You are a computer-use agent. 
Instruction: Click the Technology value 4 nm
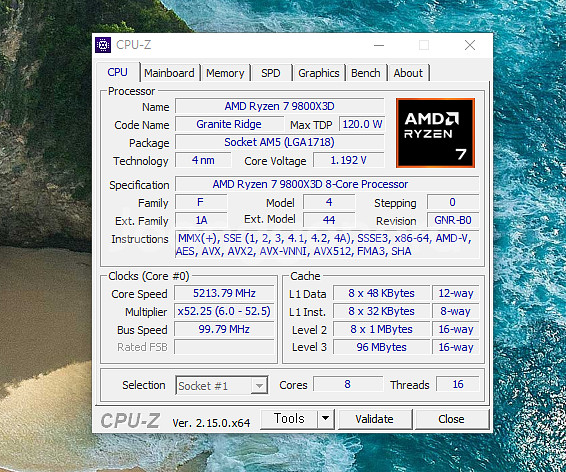[203, 160]
